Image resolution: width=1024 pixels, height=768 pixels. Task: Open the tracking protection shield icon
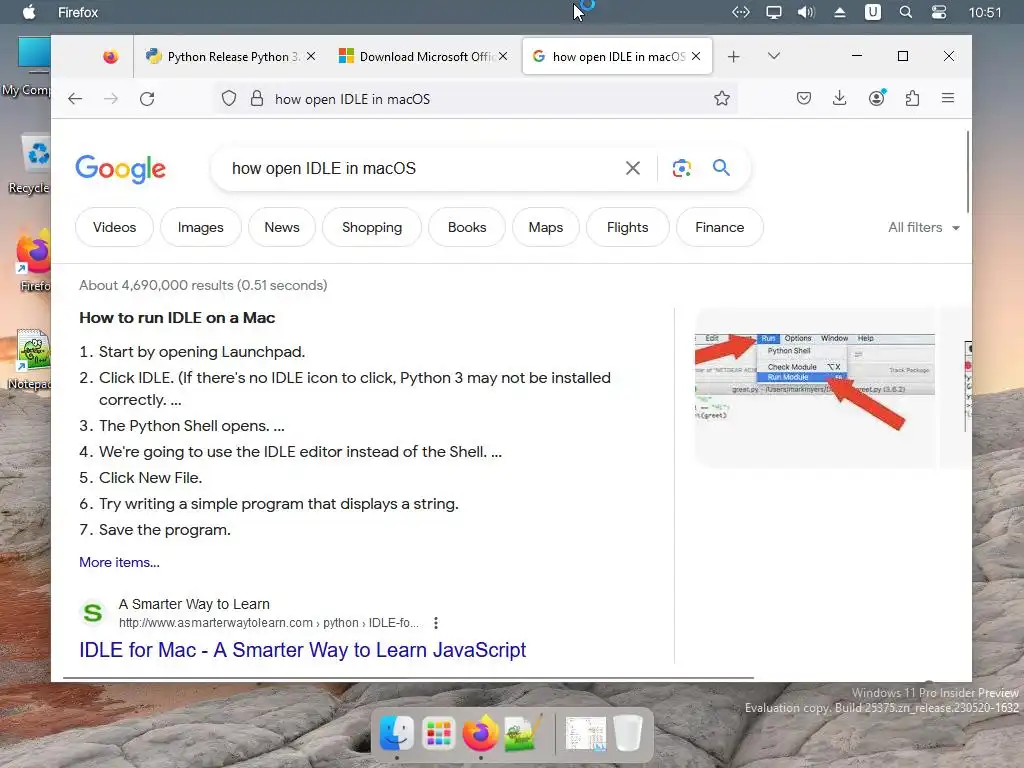[x=229, y=99]
